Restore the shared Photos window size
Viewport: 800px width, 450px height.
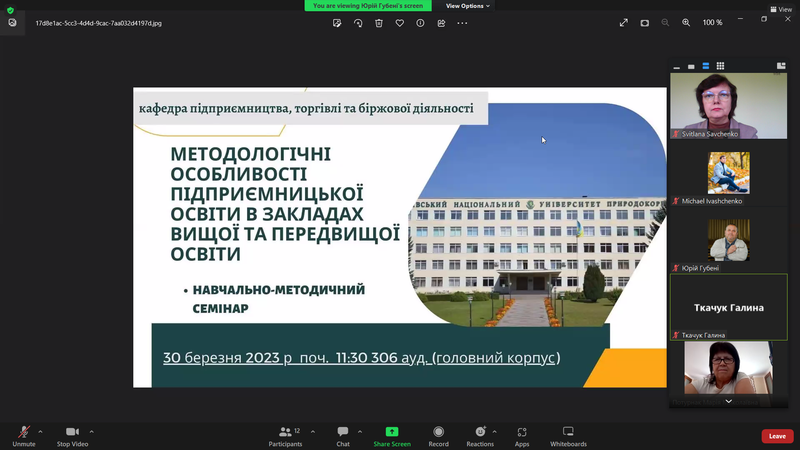(764, 19)
